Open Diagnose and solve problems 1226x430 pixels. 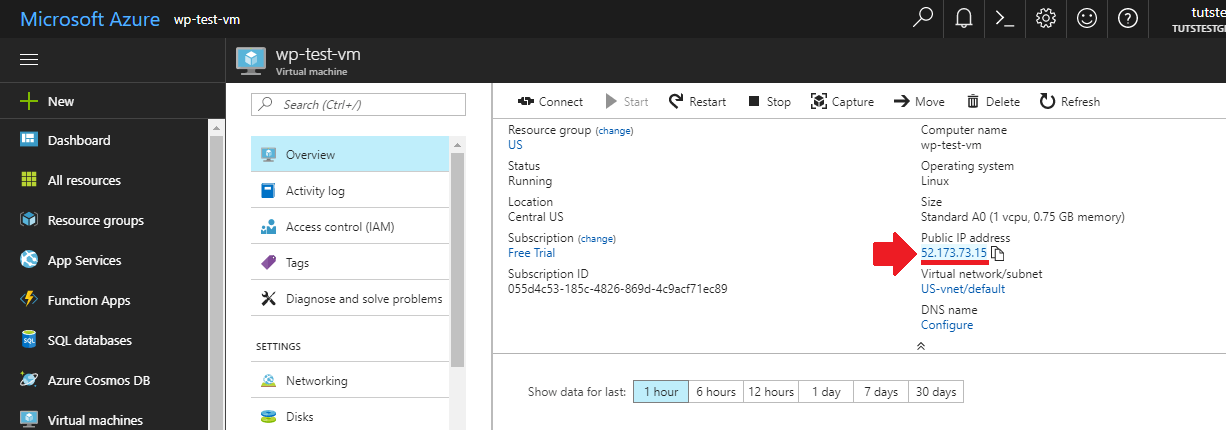tap(350, 299)
